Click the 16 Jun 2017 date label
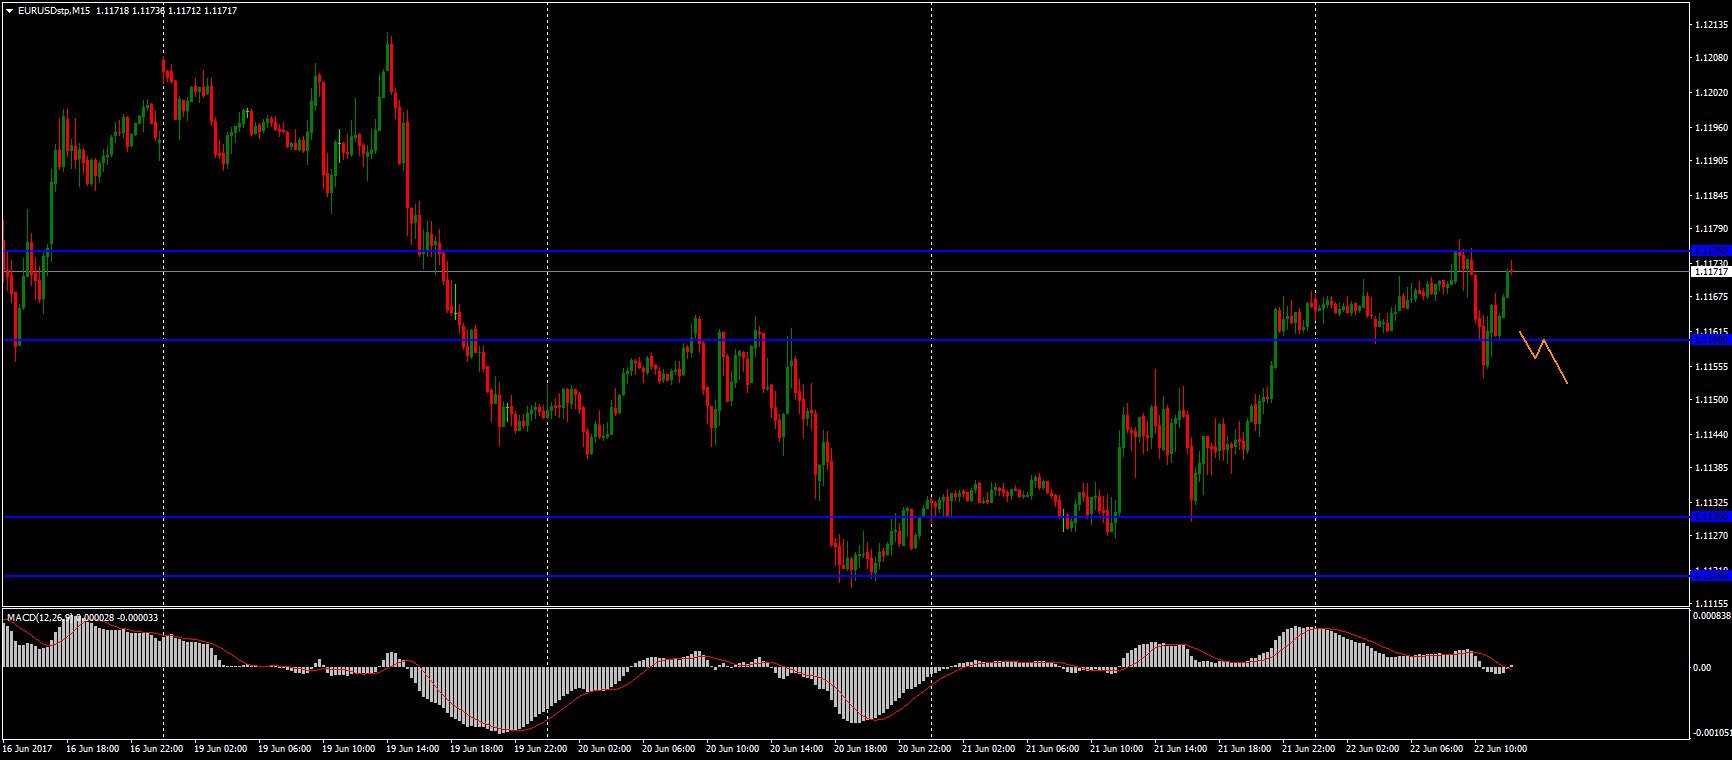1732x760 pixels. point(27,748)
